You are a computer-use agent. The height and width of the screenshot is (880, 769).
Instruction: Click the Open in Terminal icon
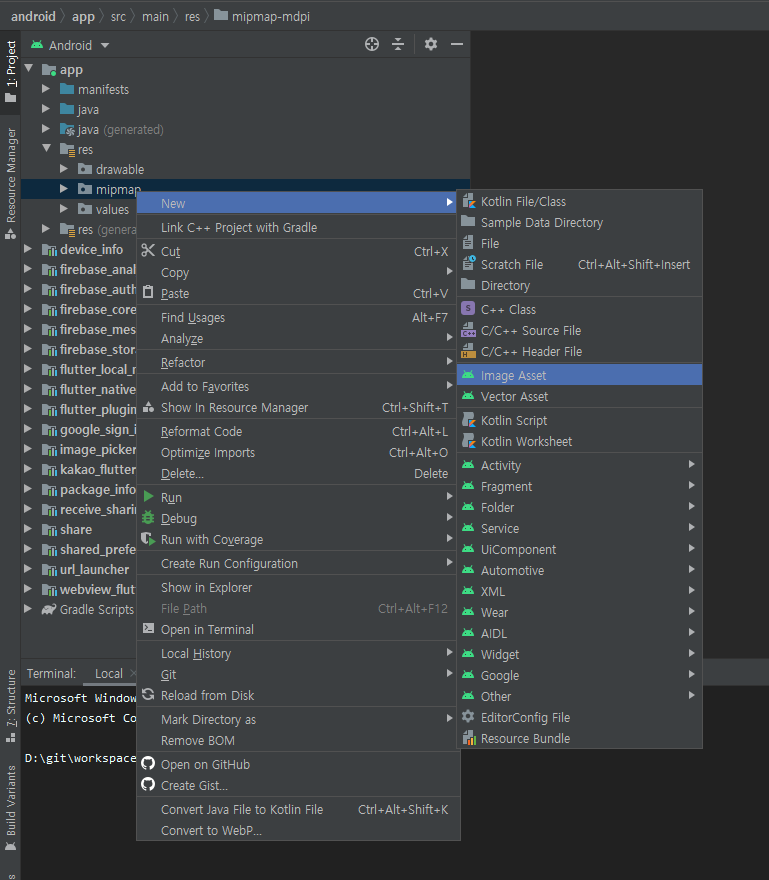tap(148, 629)
